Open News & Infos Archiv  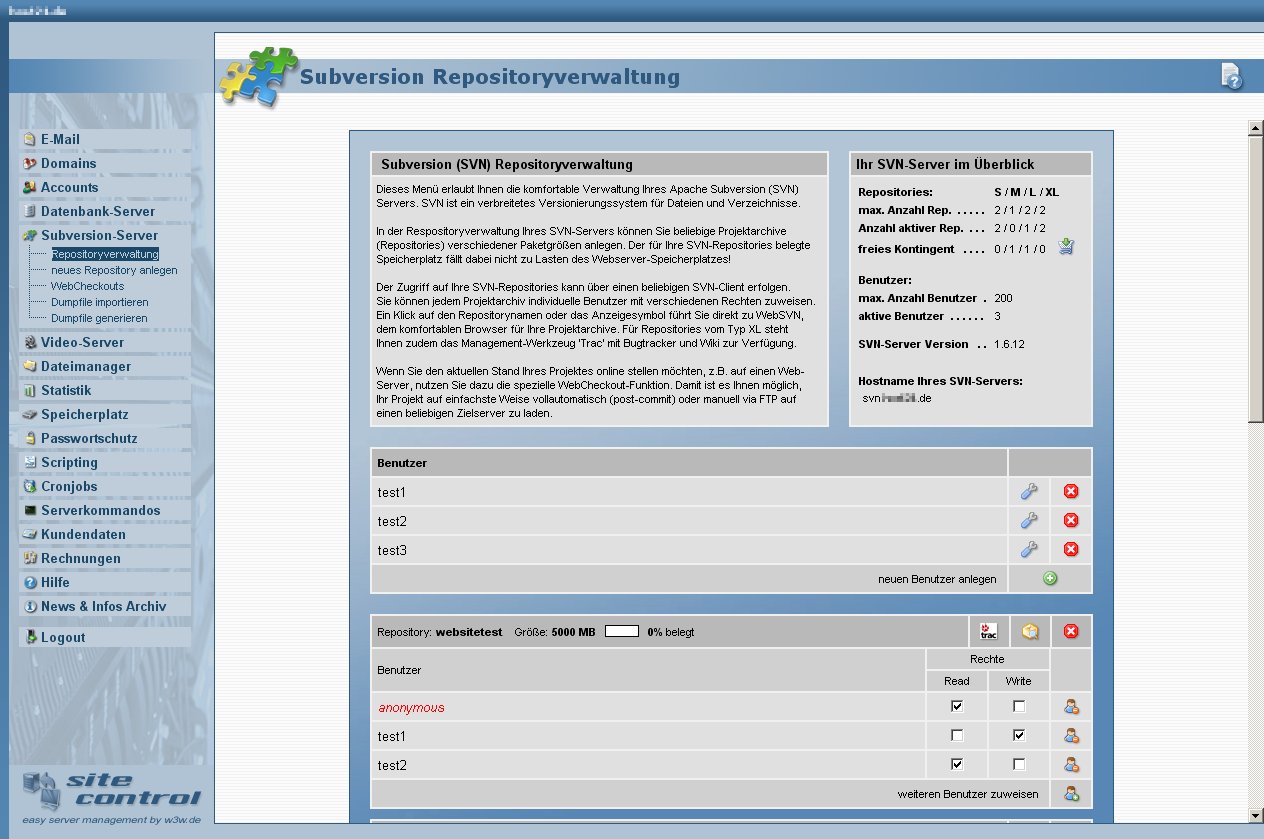105,606
